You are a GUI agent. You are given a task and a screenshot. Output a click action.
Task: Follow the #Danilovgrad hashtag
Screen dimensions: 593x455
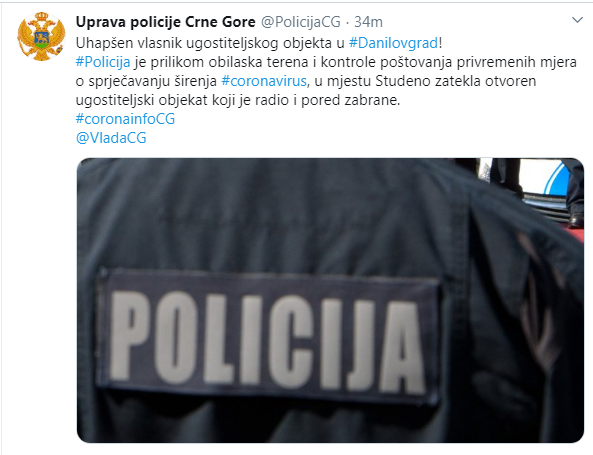pos(393,43)
